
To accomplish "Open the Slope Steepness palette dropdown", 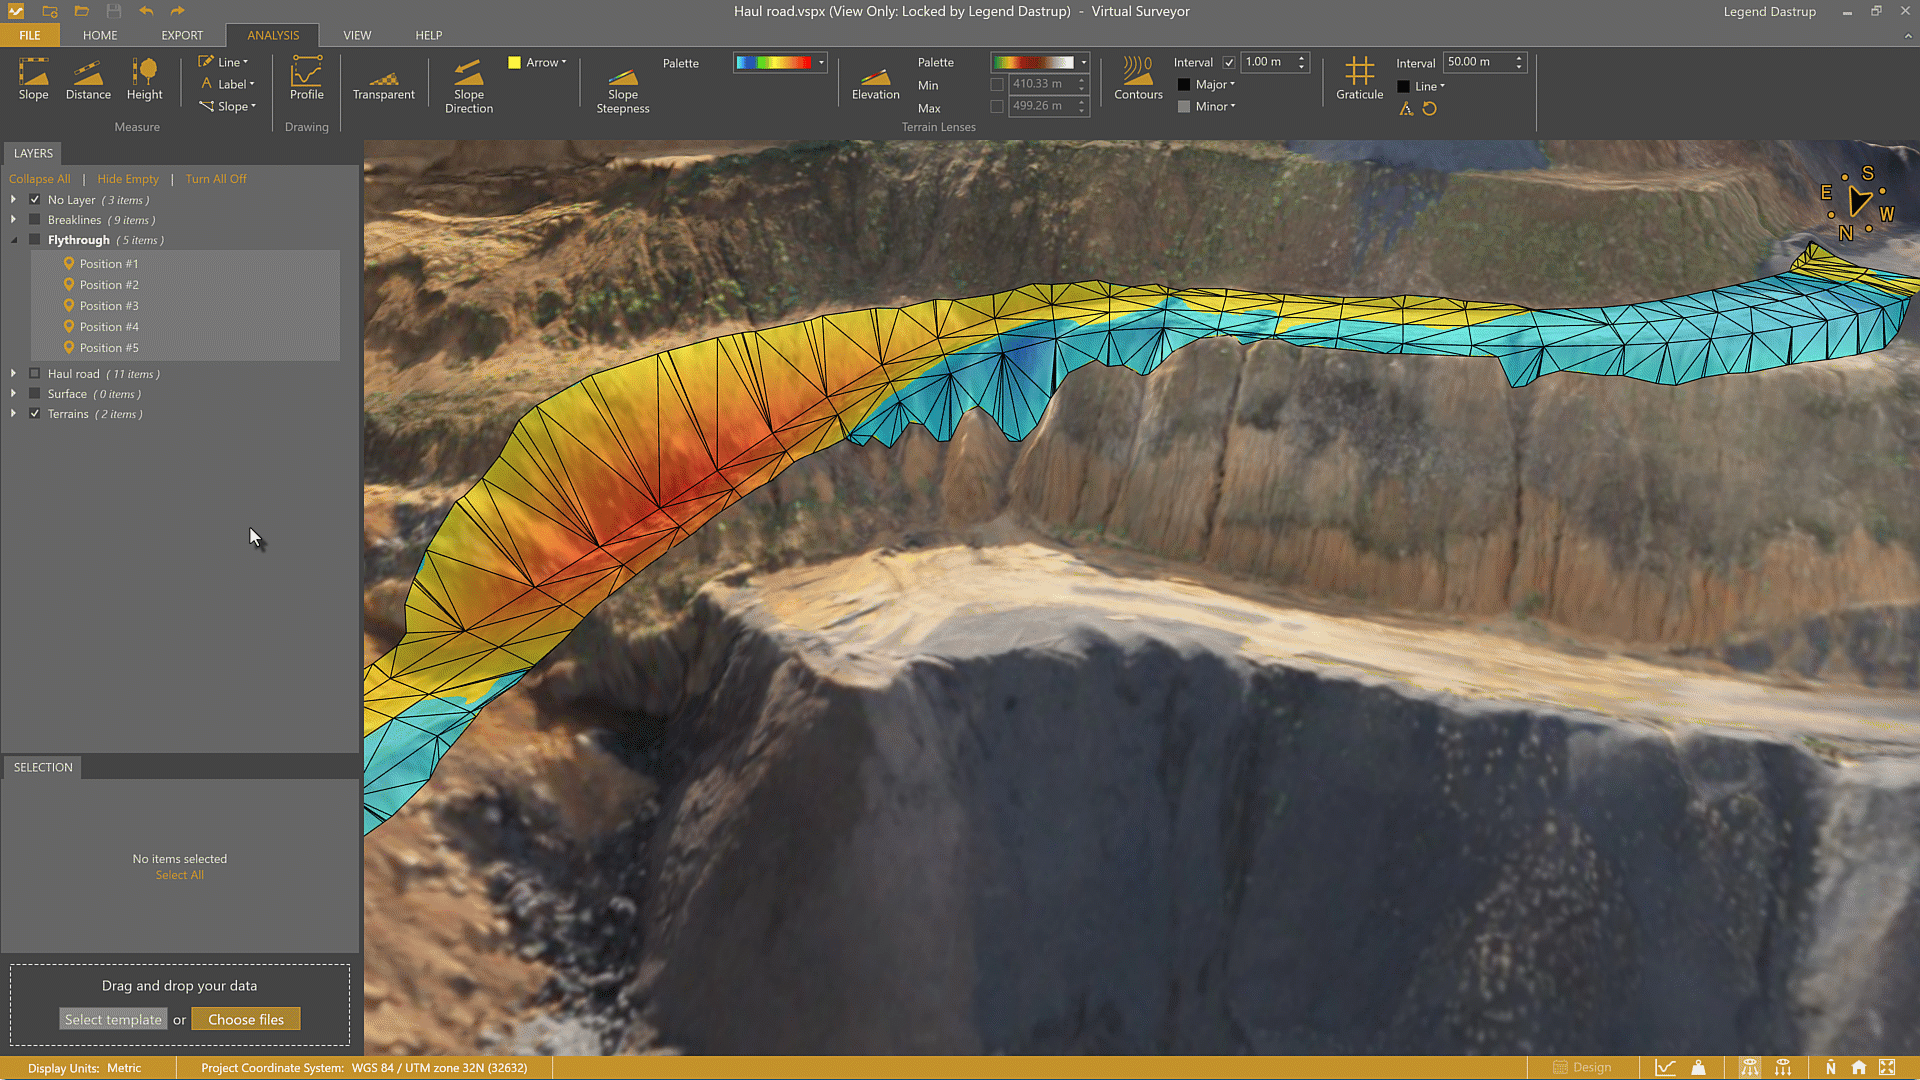I will click(x=821, y=62).
